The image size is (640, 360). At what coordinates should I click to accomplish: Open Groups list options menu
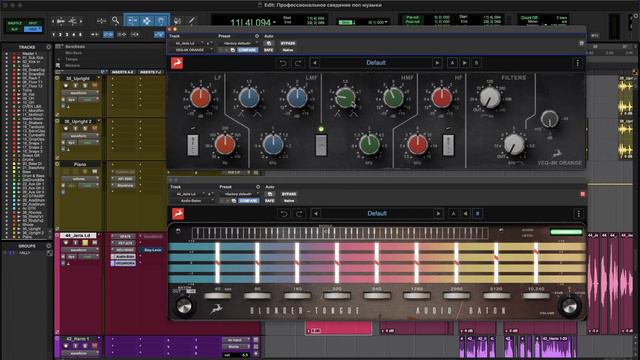click(x=49, y=246)
